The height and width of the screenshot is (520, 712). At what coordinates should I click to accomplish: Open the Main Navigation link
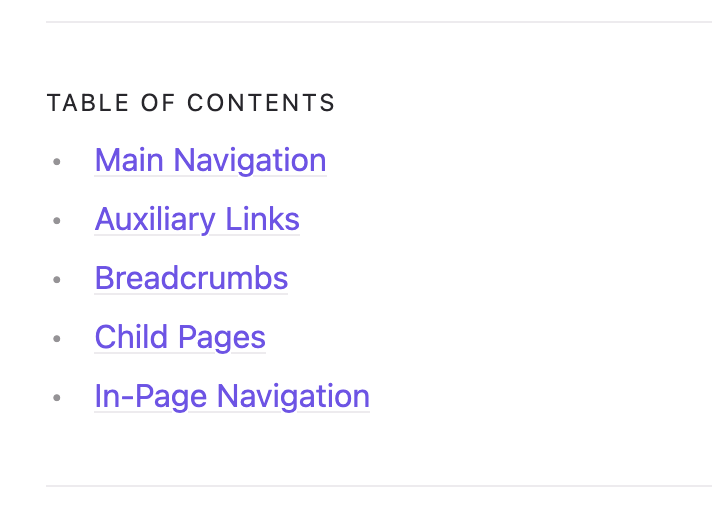point(210,160)
